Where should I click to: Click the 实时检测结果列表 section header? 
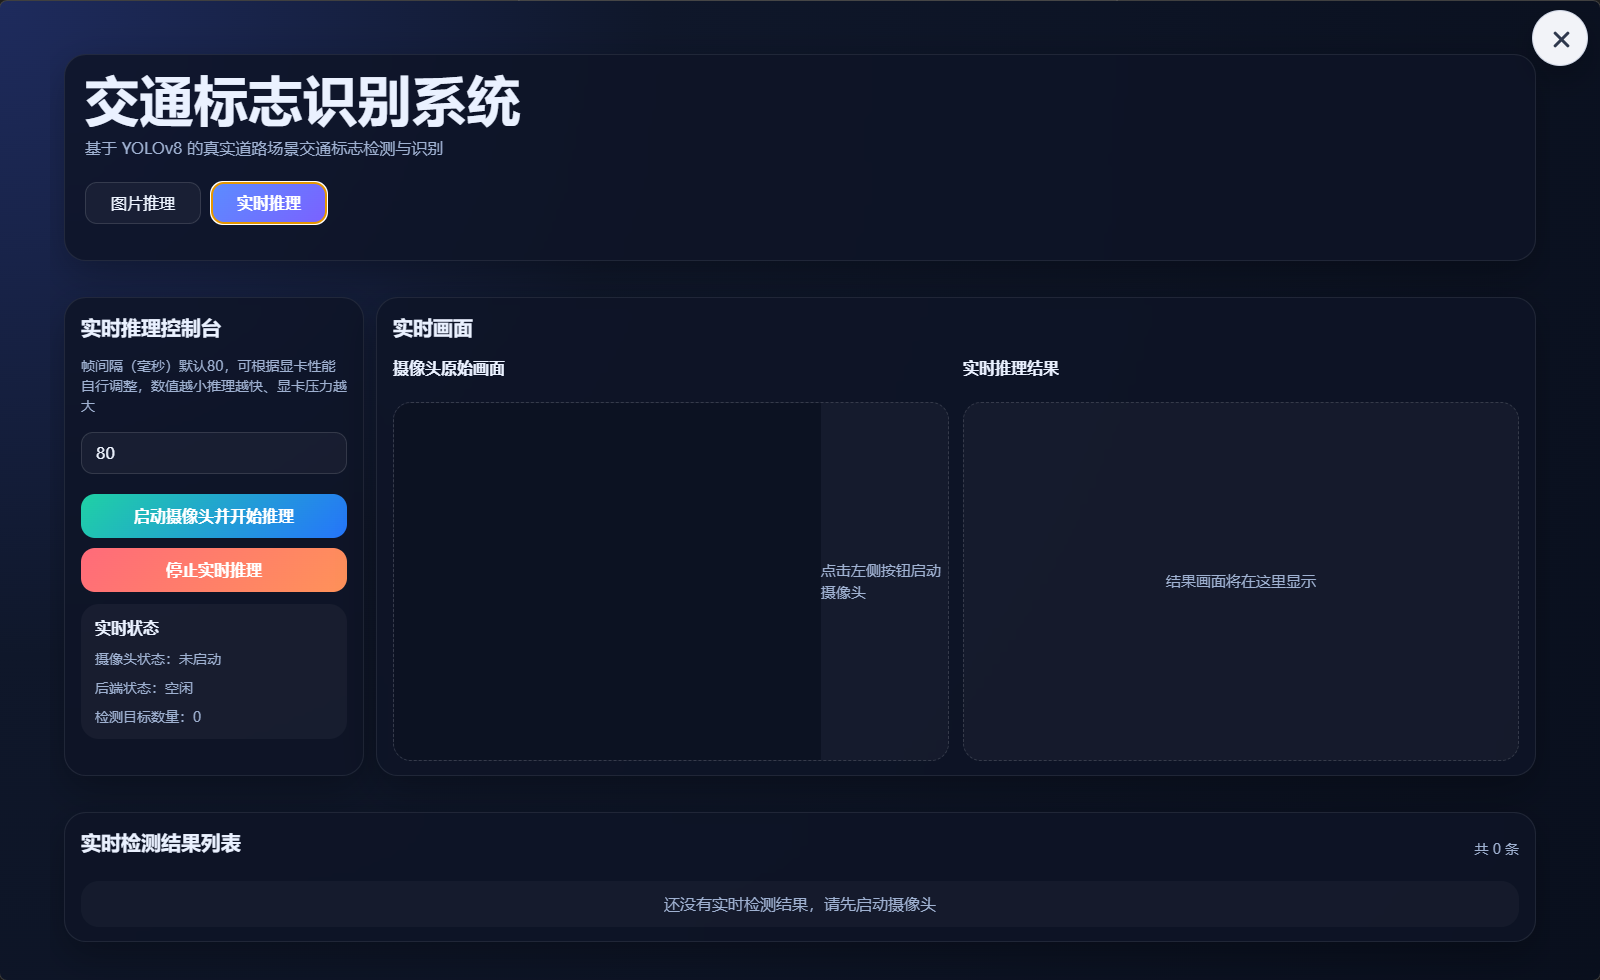click(163, 843)
